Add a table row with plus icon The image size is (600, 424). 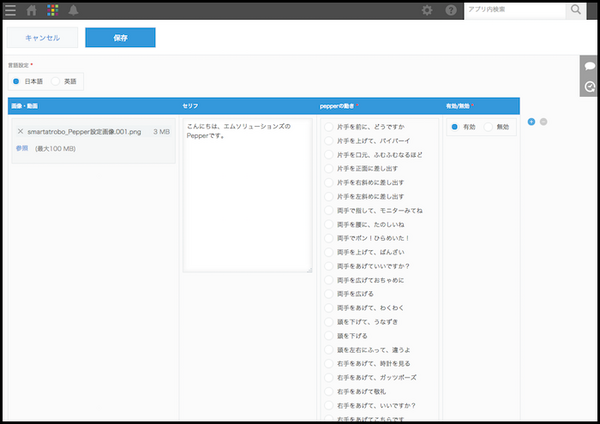531,122
